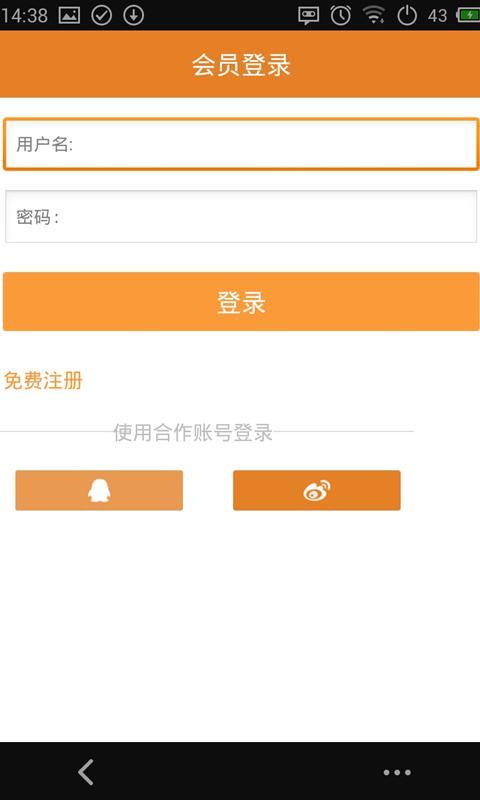
Task: Focus the 用户名 username field
Action: 241,144
